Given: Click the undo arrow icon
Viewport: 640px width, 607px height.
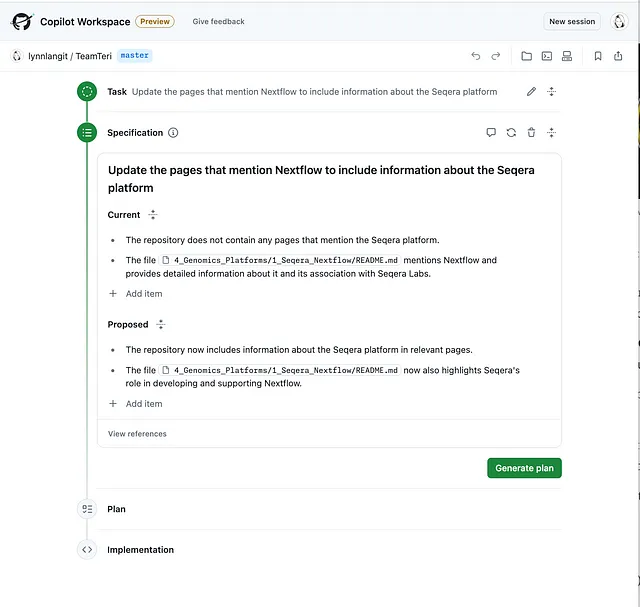Looking at the screenshot, I should click(x=476, y=56).
